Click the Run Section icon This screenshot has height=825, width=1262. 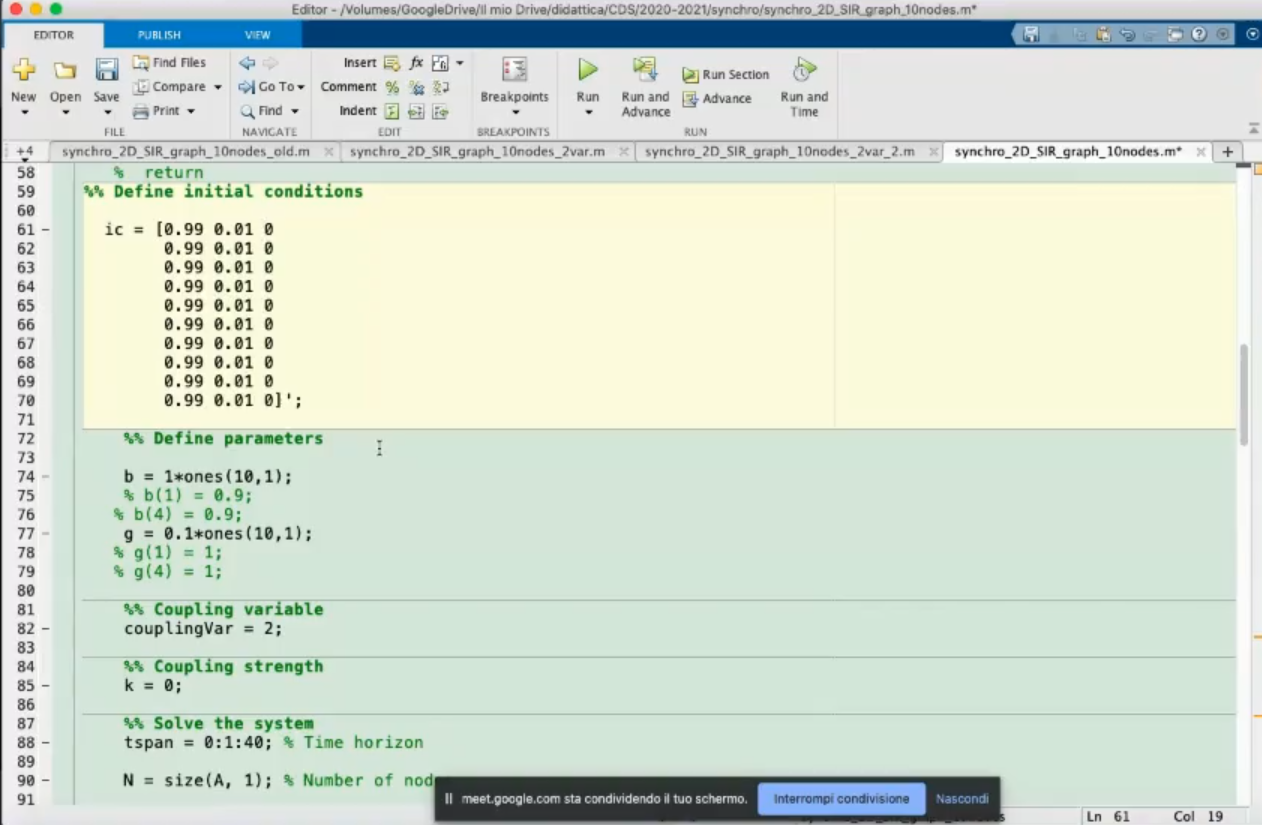pyautogui.click(x=691, y=75)
